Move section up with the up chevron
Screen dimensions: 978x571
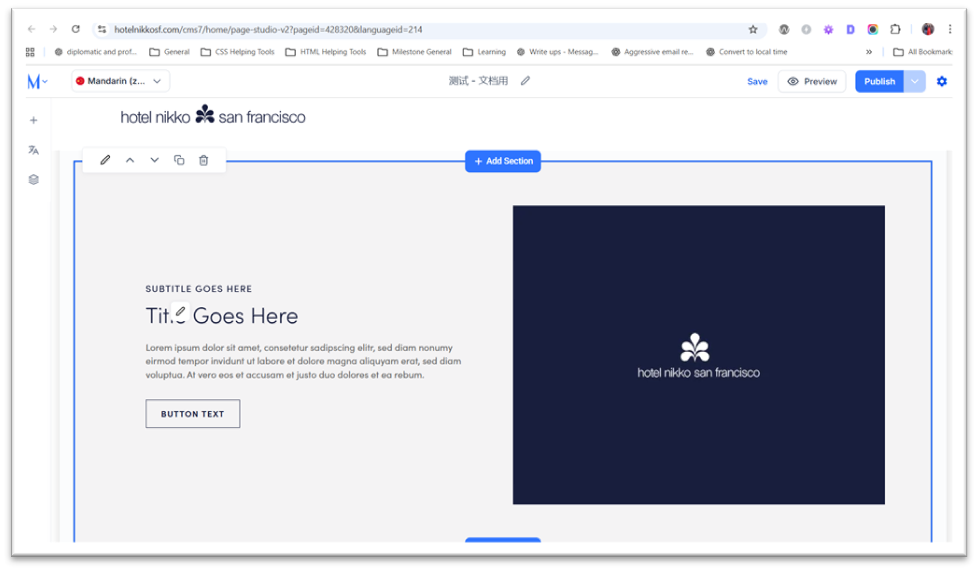coord(130,160)
